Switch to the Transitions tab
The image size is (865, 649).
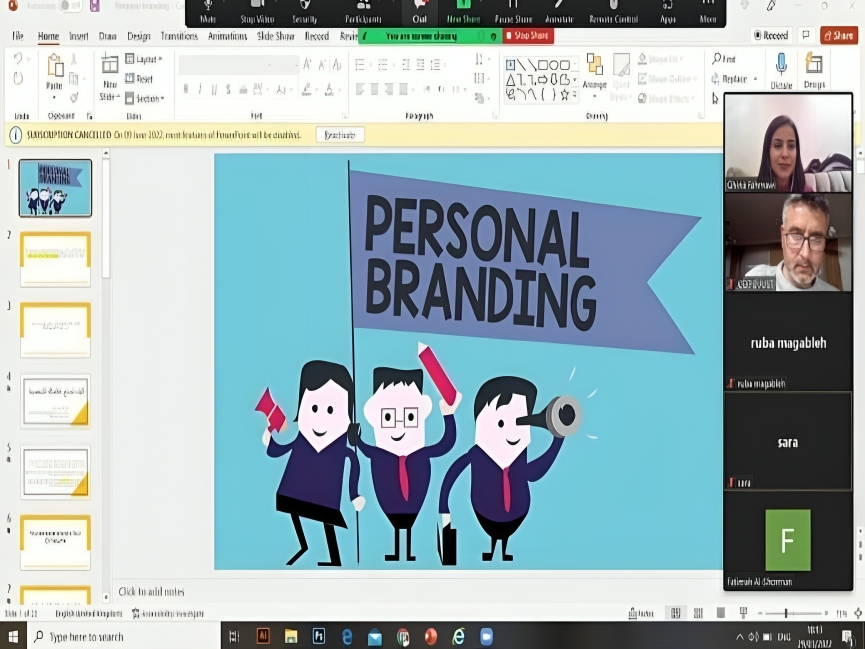click(179, 36)
